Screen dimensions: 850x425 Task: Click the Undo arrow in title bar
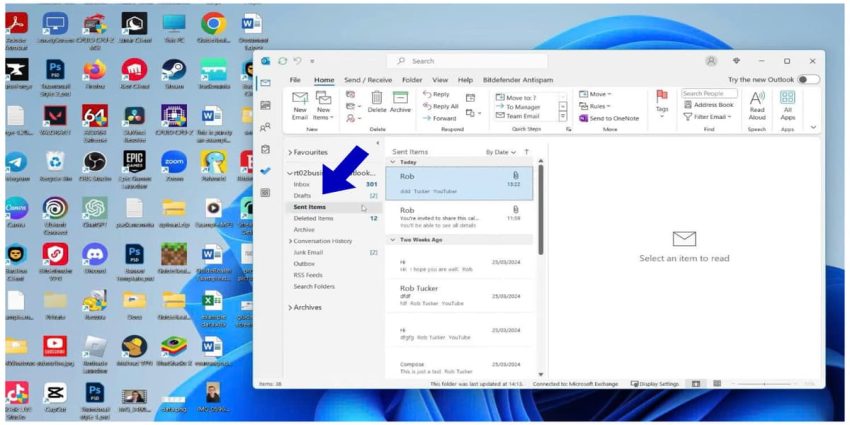click(297, 61)
